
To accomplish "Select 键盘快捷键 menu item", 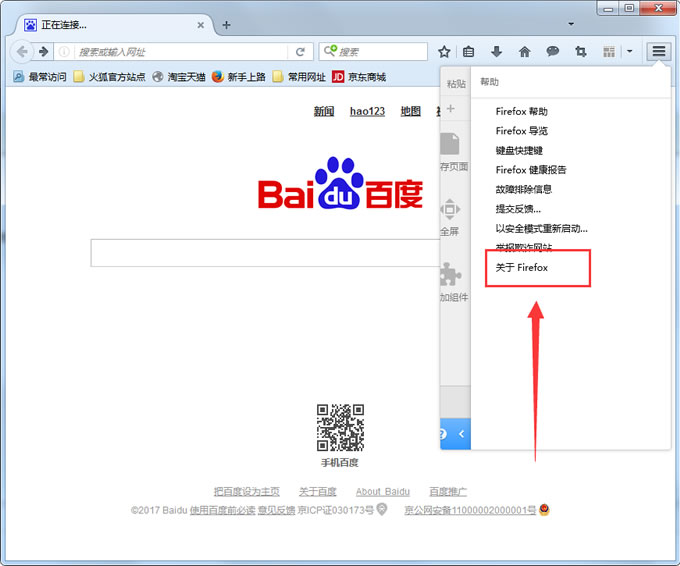I will 519,150.
